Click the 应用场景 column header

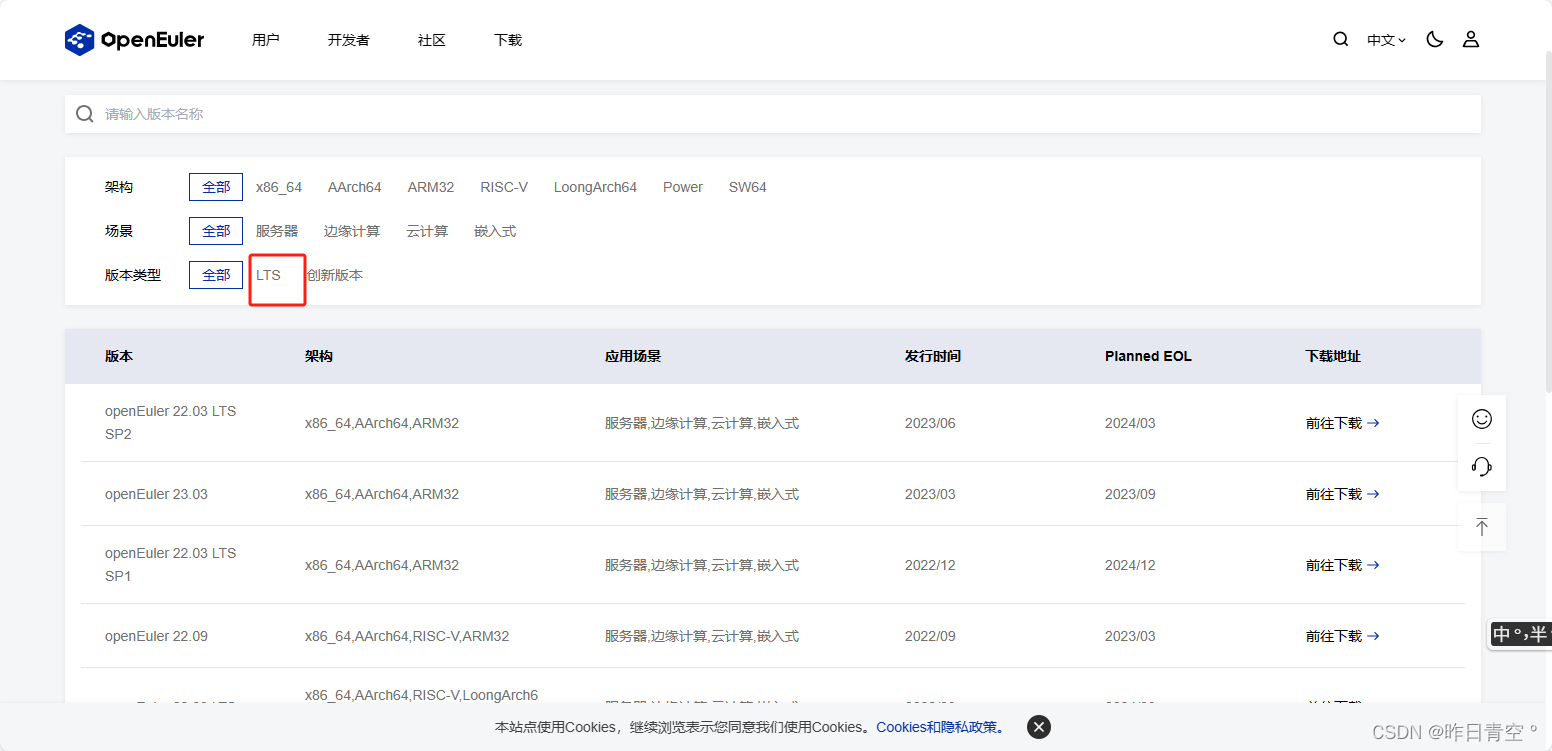[x=633, y=356]
